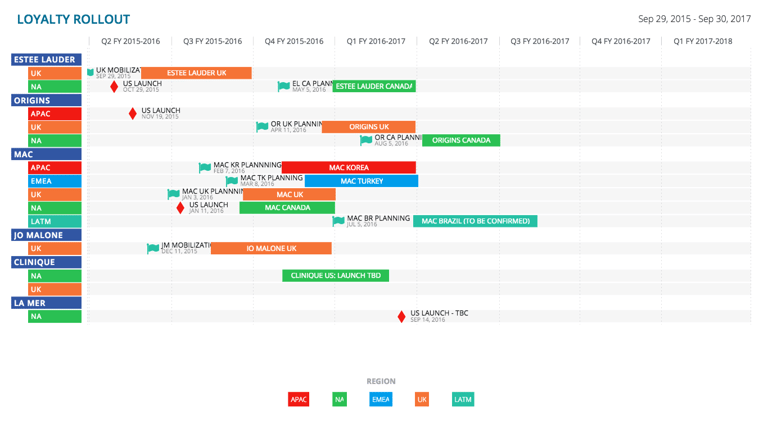This screenshot has height=430, width=768.
Task: Click the MAC BR Planning flag marker
Action: point(338,221)
